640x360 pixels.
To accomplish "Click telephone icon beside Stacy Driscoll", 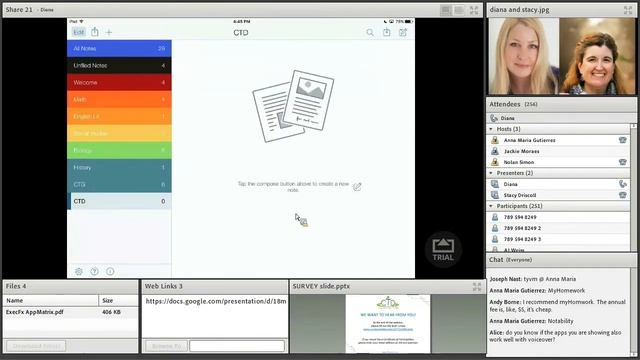I will coord(622,195).
